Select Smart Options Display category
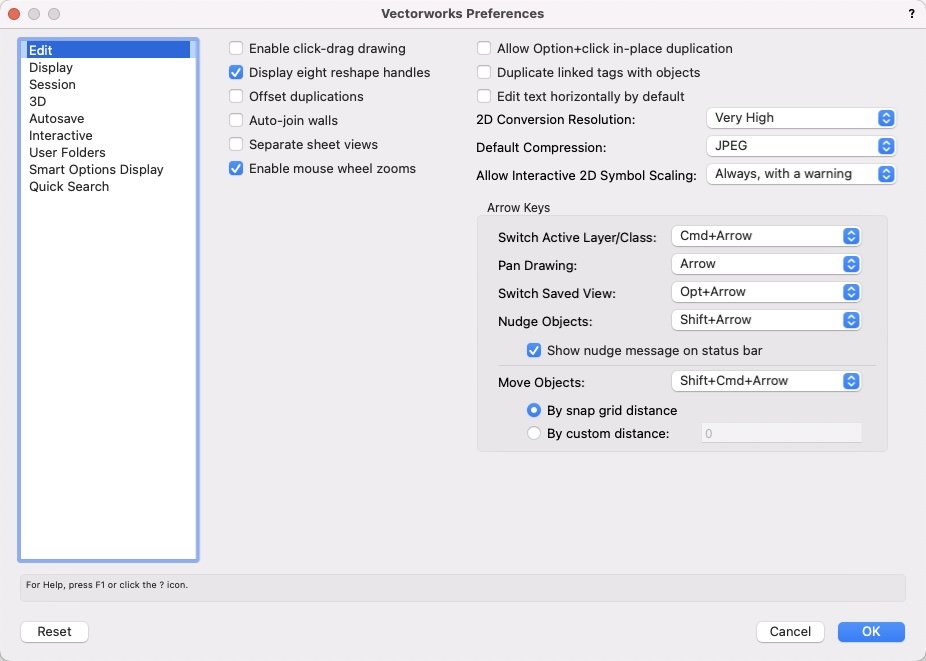This screenshot has height=661, width=926. pyautogui.click(x=109, y=170)
